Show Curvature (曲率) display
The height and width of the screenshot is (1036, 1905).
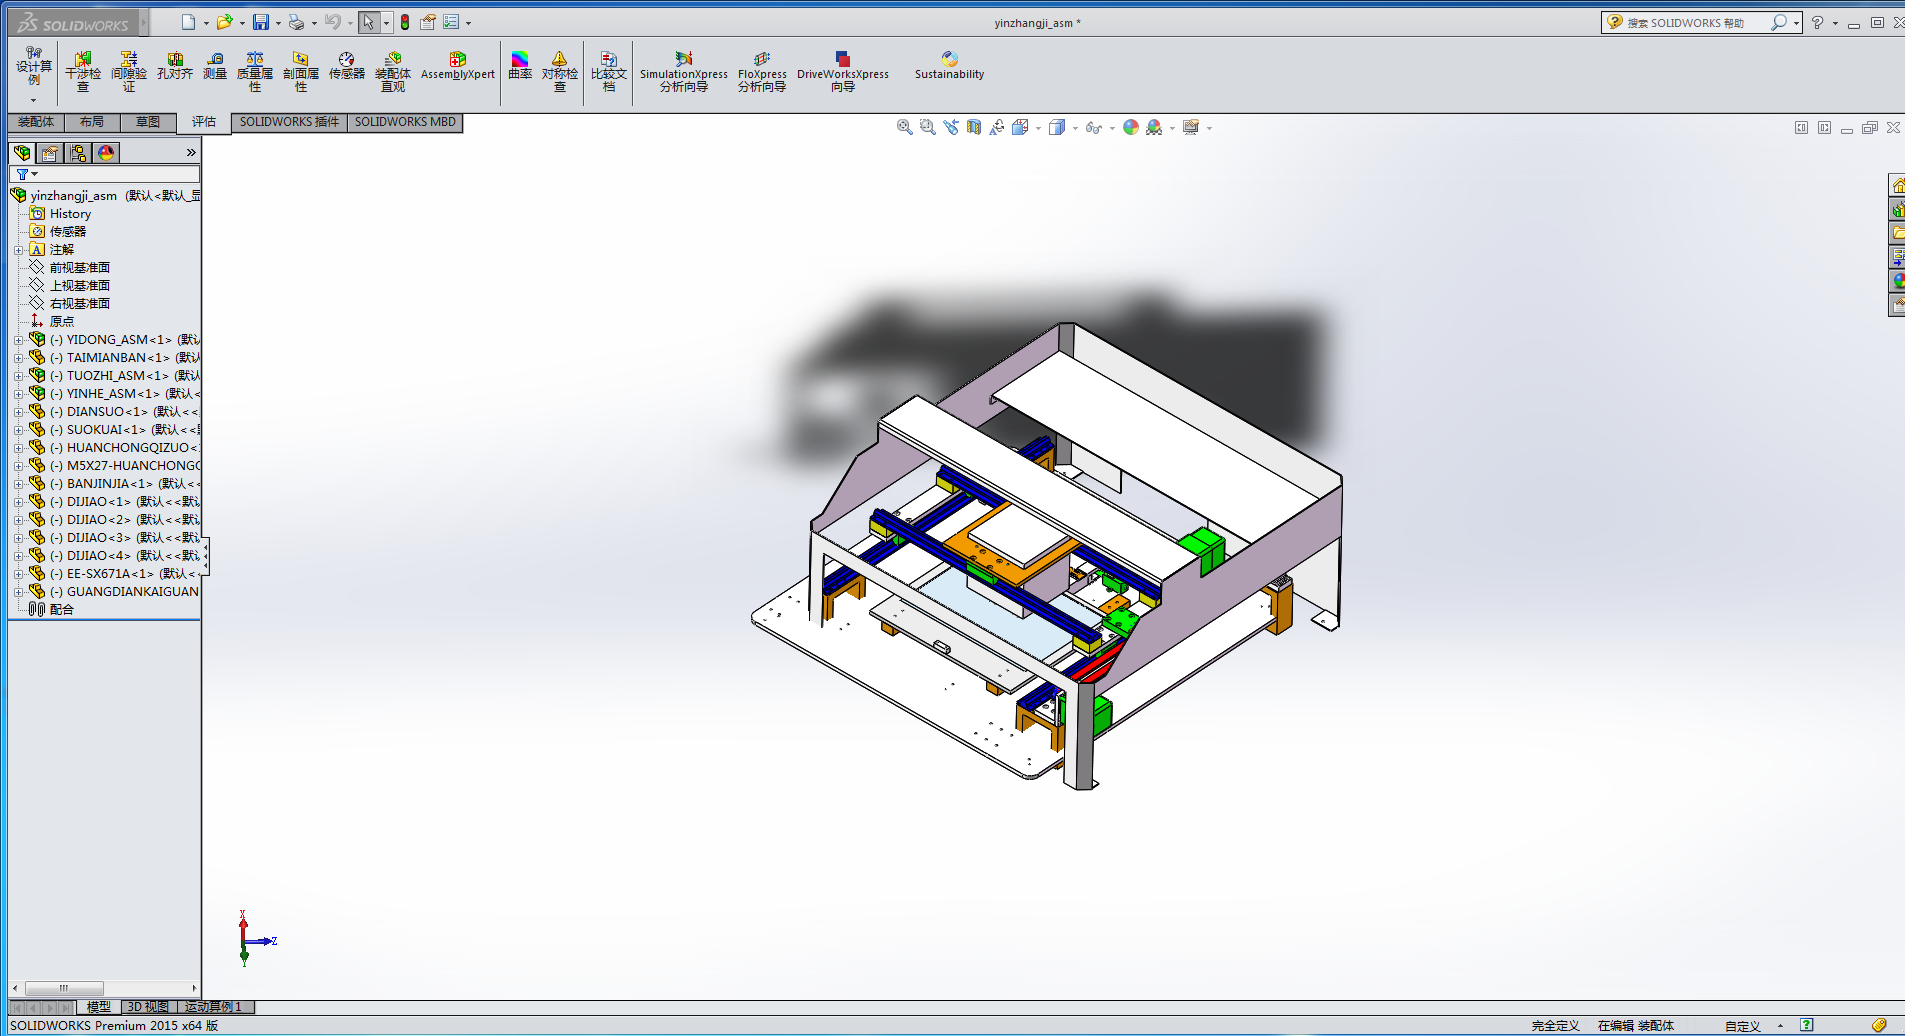[x=520, y=66]
